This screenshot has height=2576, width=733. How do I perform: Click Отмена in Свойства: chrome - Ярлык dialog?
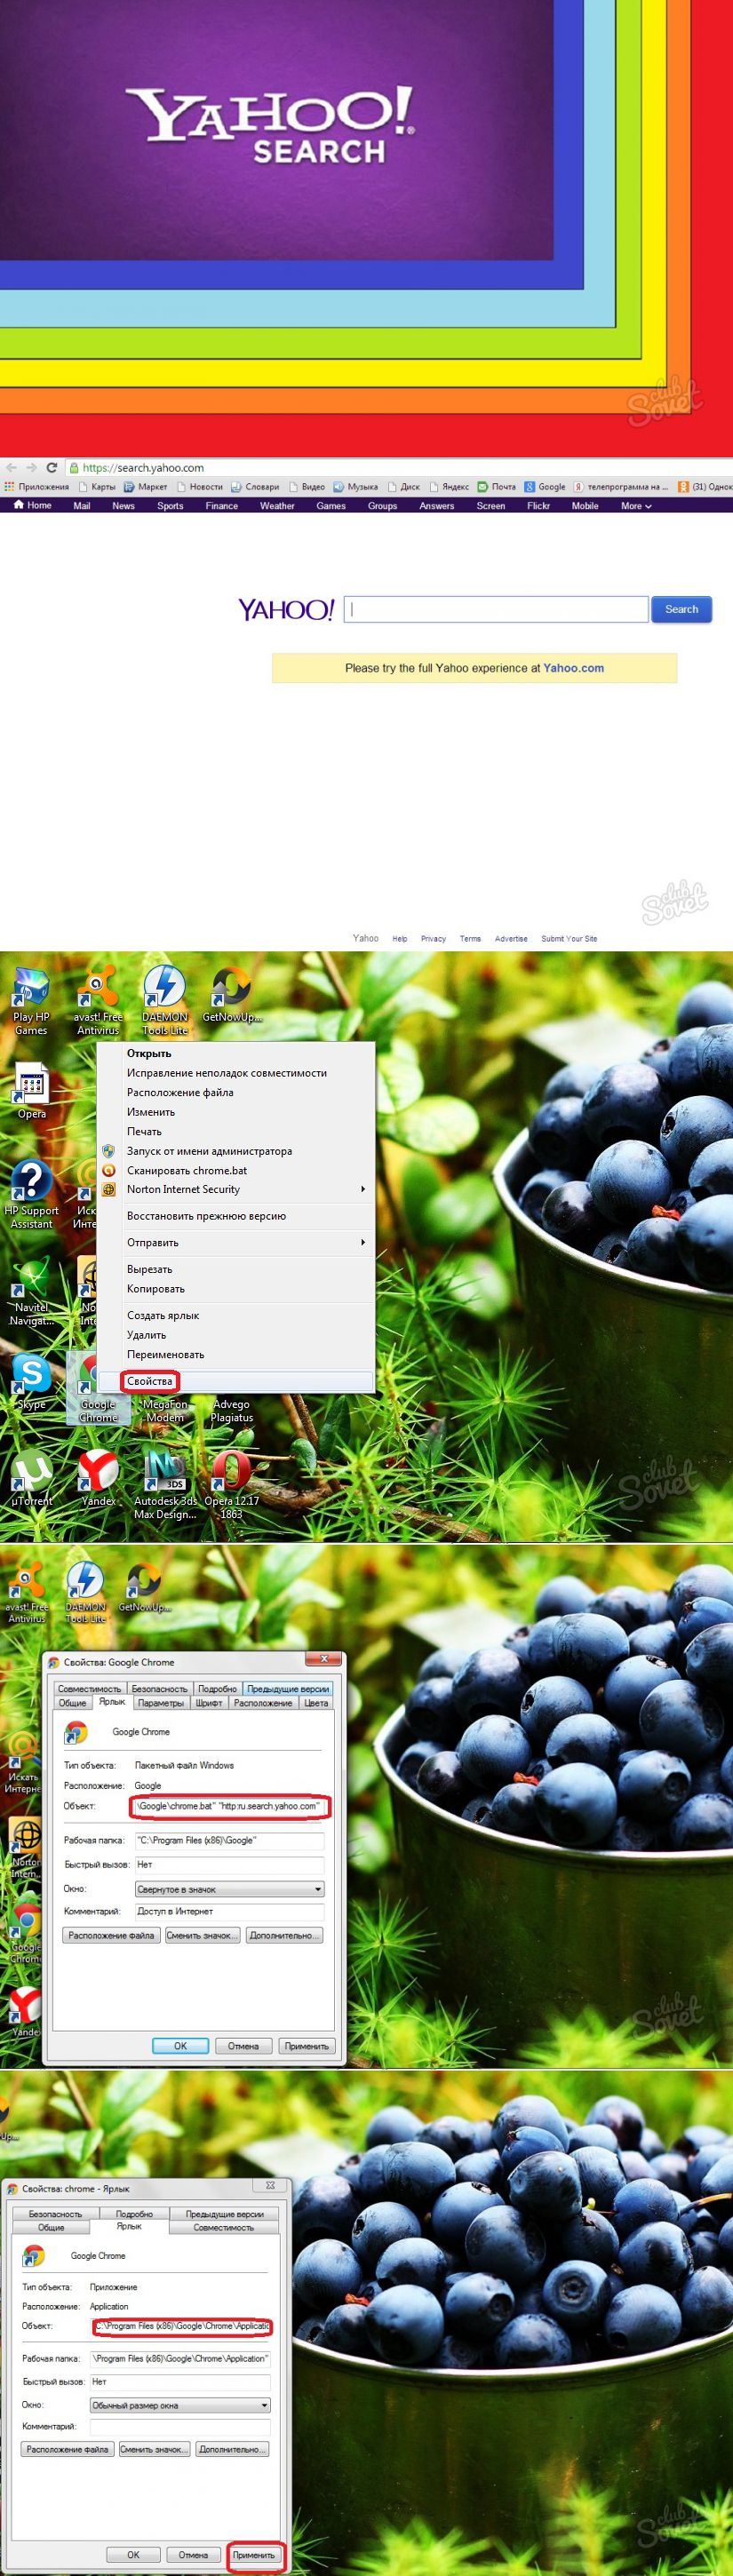[194, 2554]
